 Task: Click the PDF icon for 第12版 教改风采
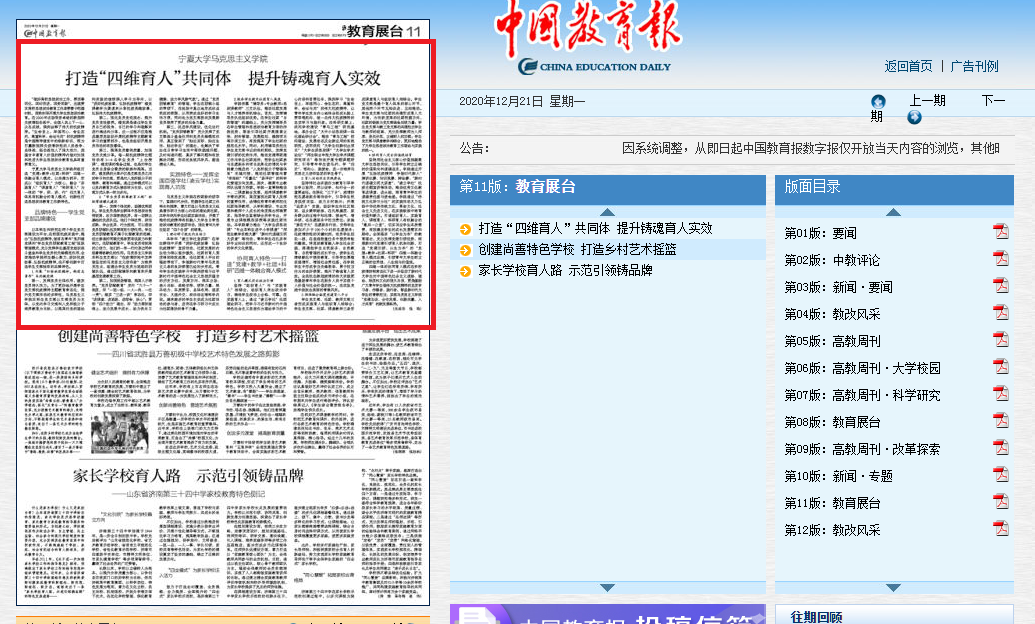pyautogui.click(x=1000, y=529)
